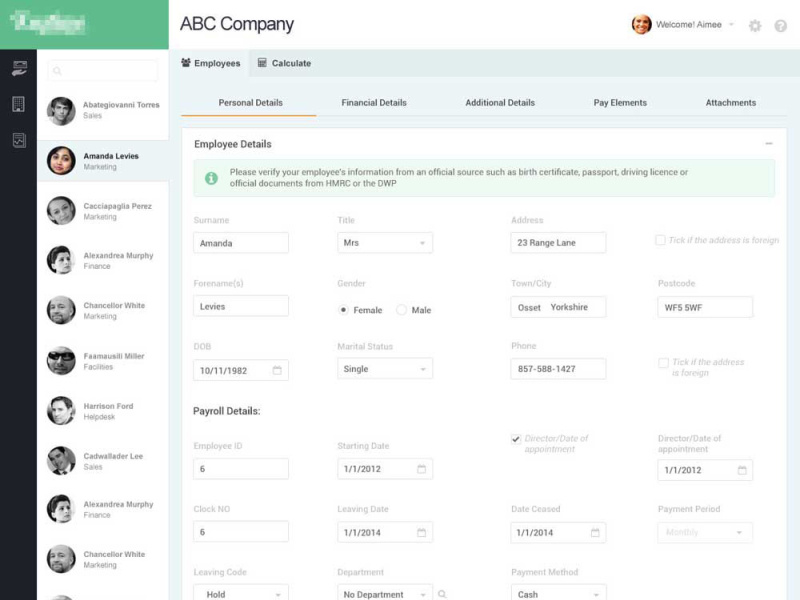Screen dimensions: 800x600
Task: Open application settings via the gear icon
Action: [756, 27]
